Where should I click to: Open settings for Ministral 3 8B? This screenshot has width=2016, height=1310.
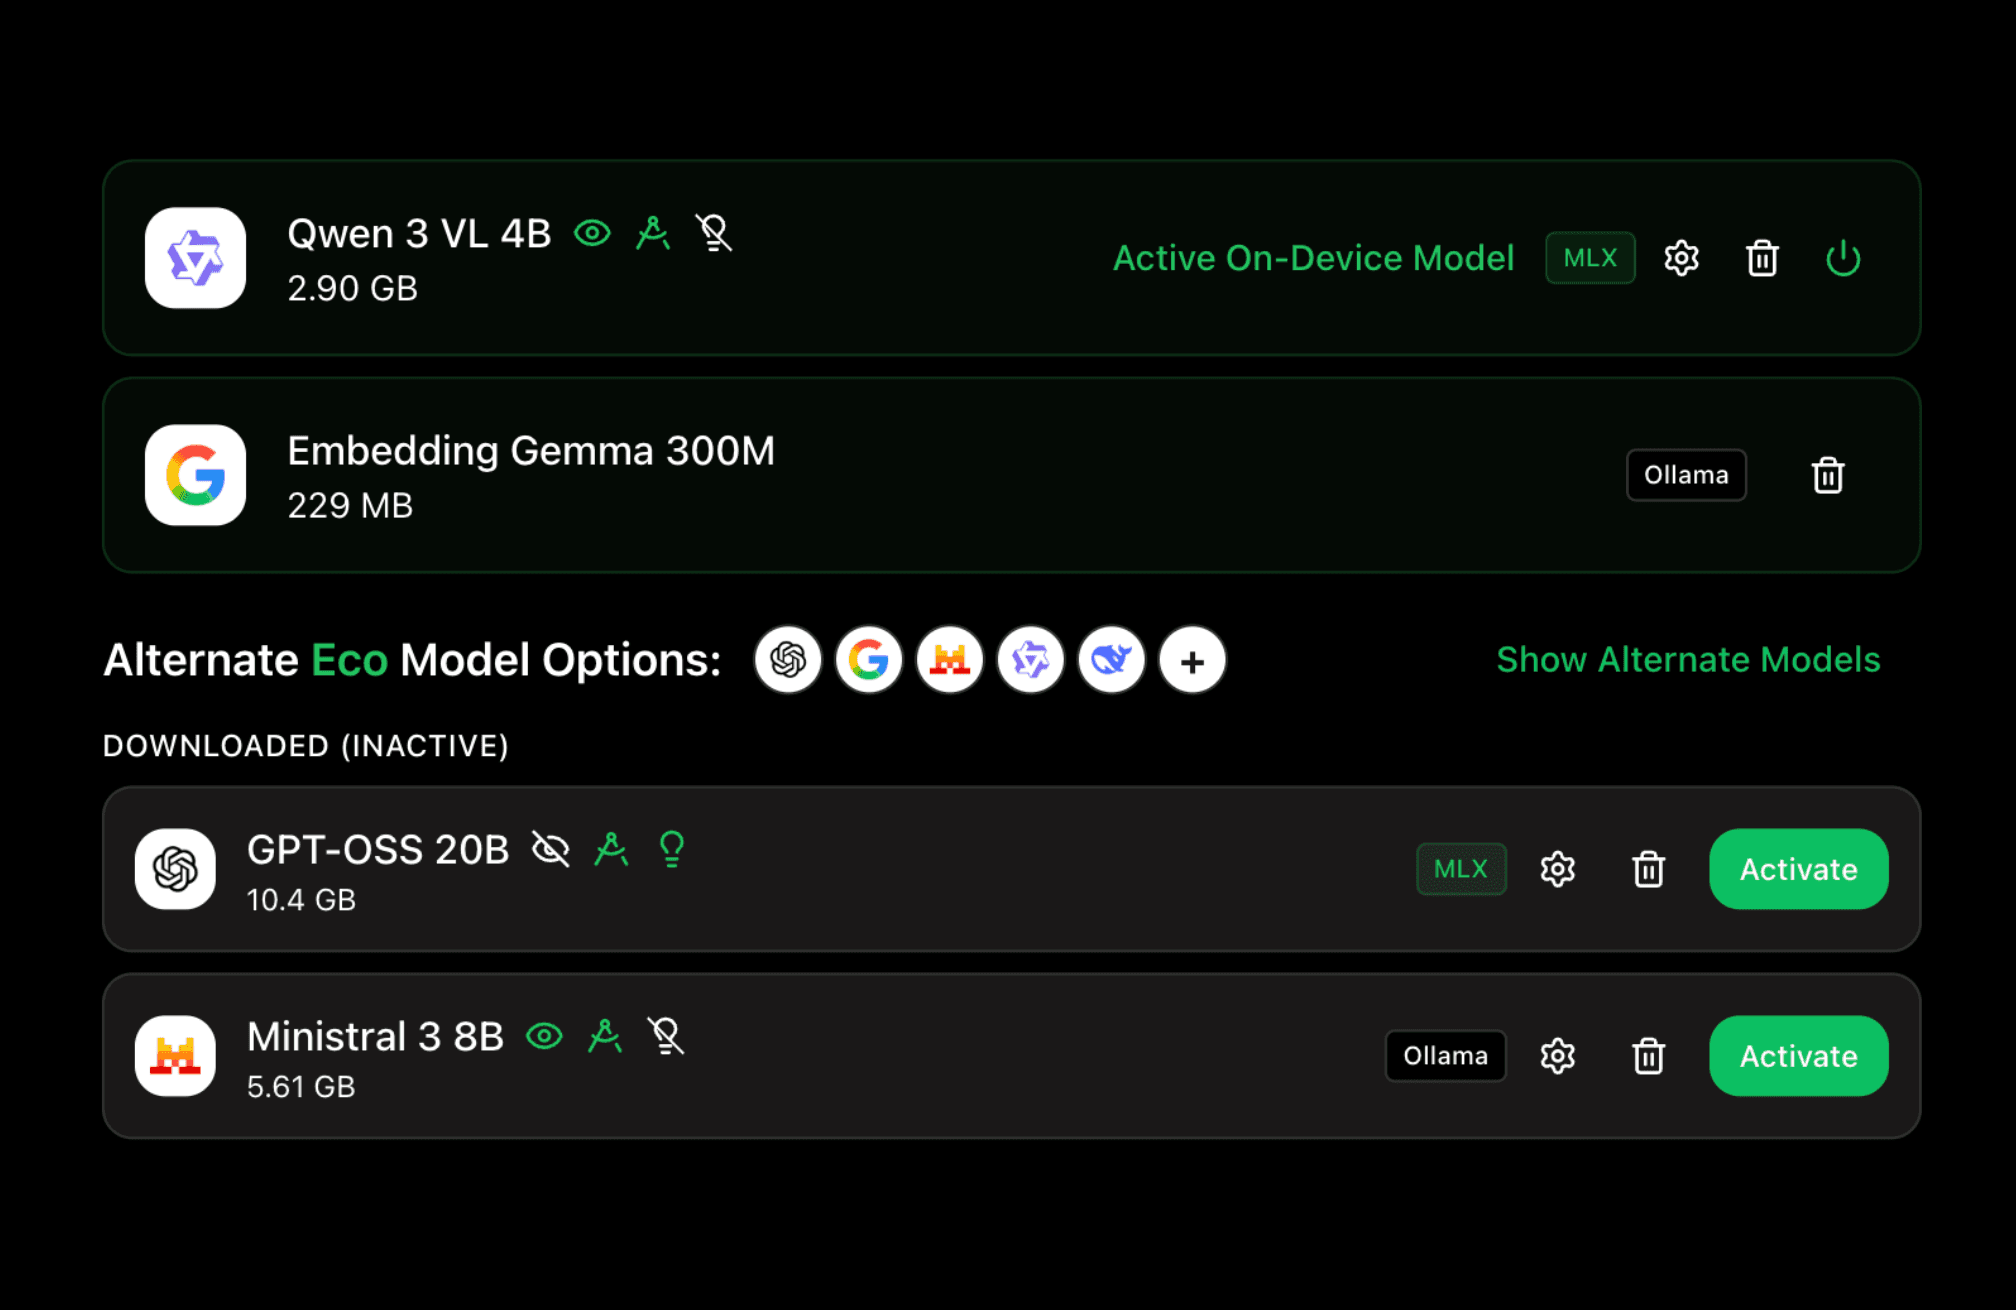(x=1557, y=1056)
